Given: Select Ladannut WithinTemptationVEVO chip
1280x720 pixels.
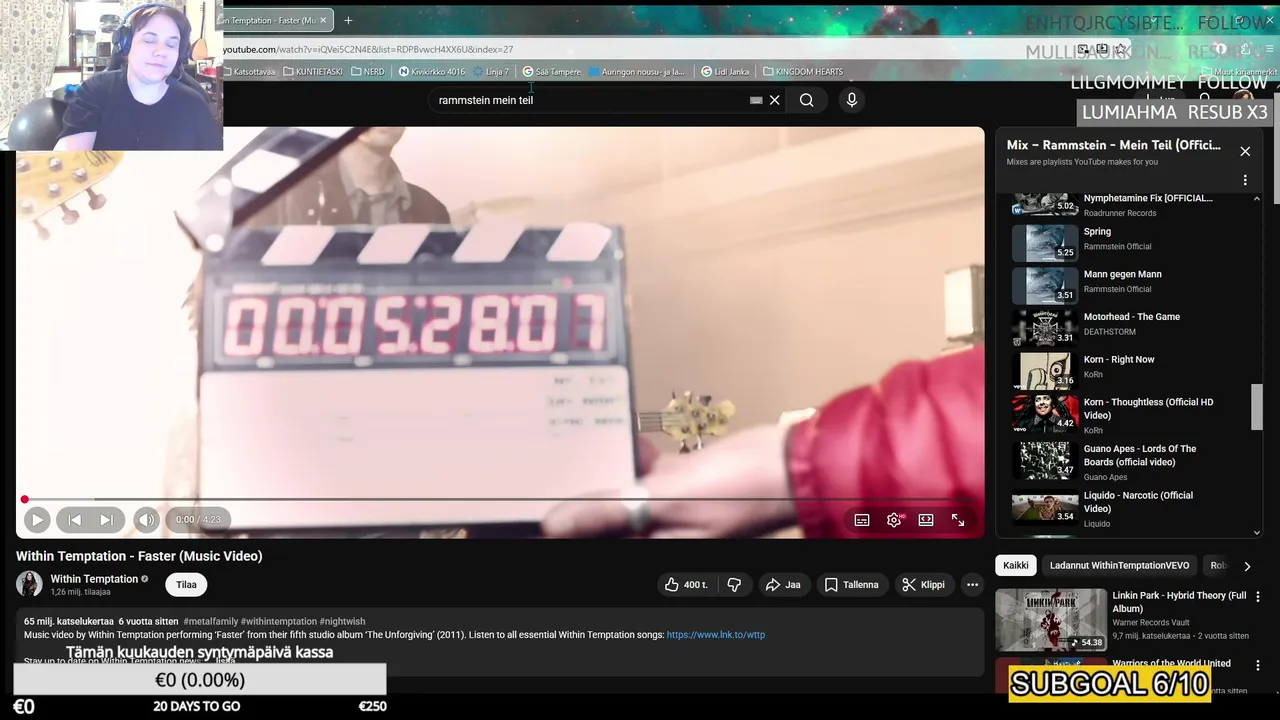Looking at the screenshot, I should [1119, 565].
